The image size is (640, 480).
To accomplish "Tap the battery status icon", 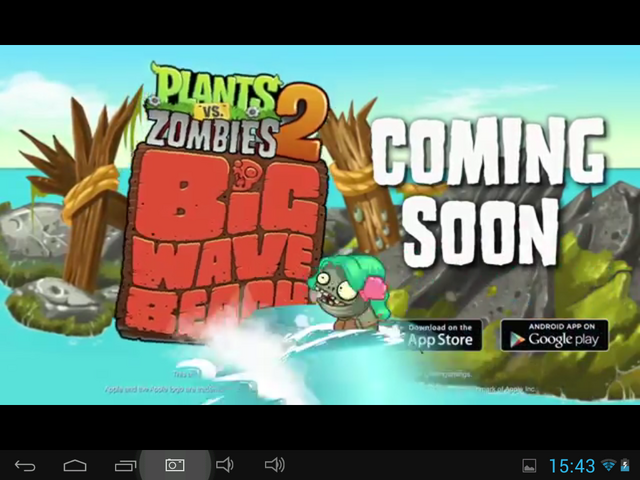I will click(x=625, y=465).
